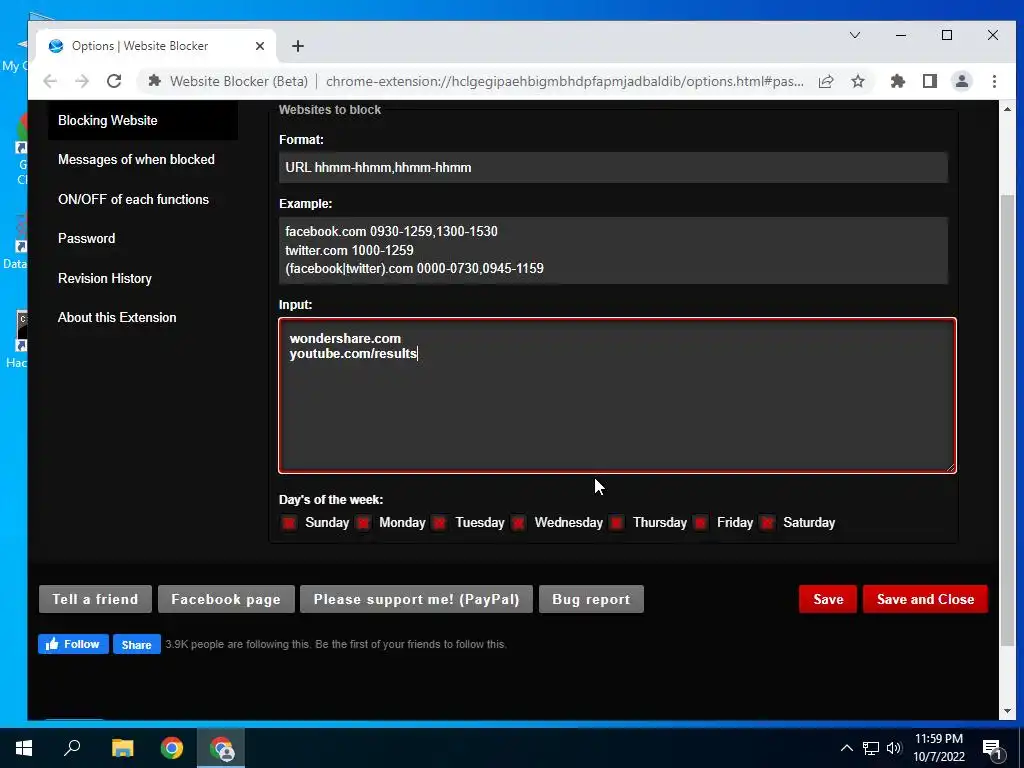Image resolution: width=1024 pixels, height=768 pixels.
Task: Click inside the Input websites textarea
Action: [617, 395]
